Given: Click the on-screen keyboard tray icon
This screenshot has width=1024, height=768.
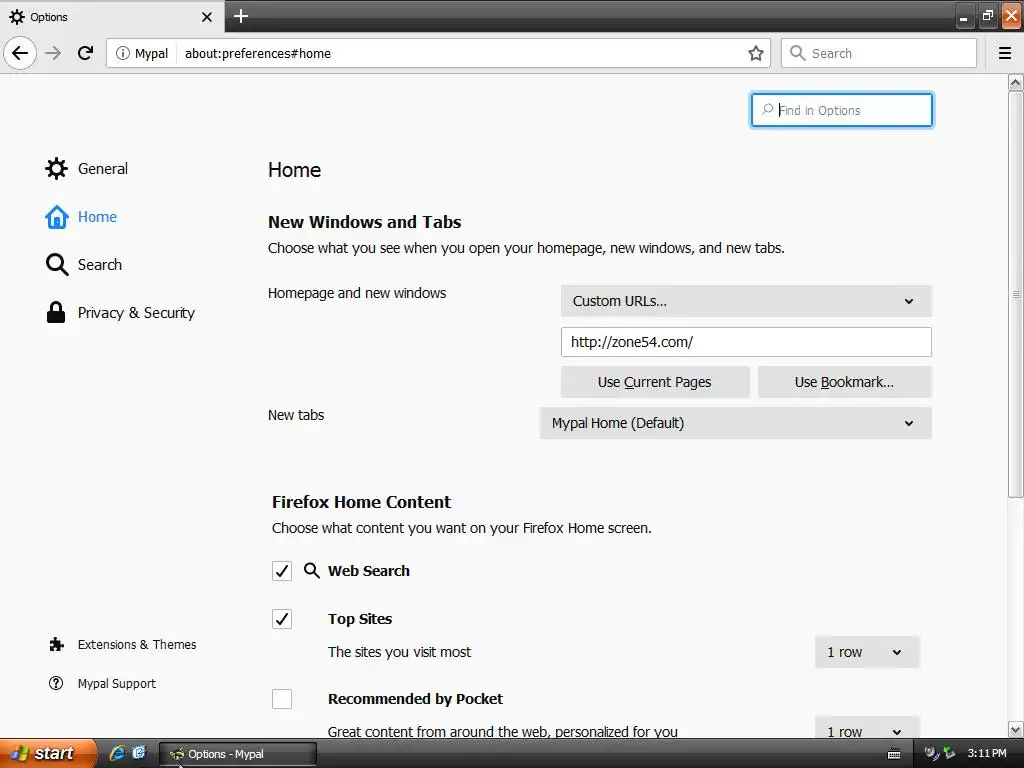Looking at the screenshot, I should click(x=894, y=754).
